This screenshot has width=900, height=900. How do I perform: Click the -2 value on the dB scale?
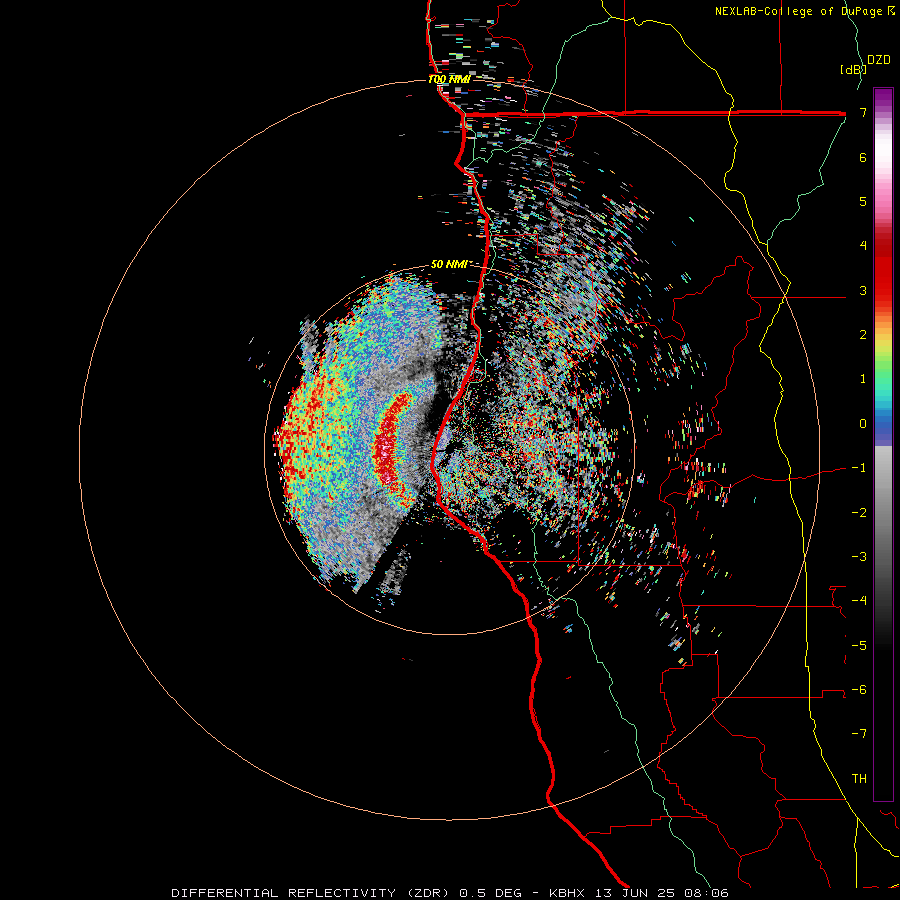(x=859, y=513)
